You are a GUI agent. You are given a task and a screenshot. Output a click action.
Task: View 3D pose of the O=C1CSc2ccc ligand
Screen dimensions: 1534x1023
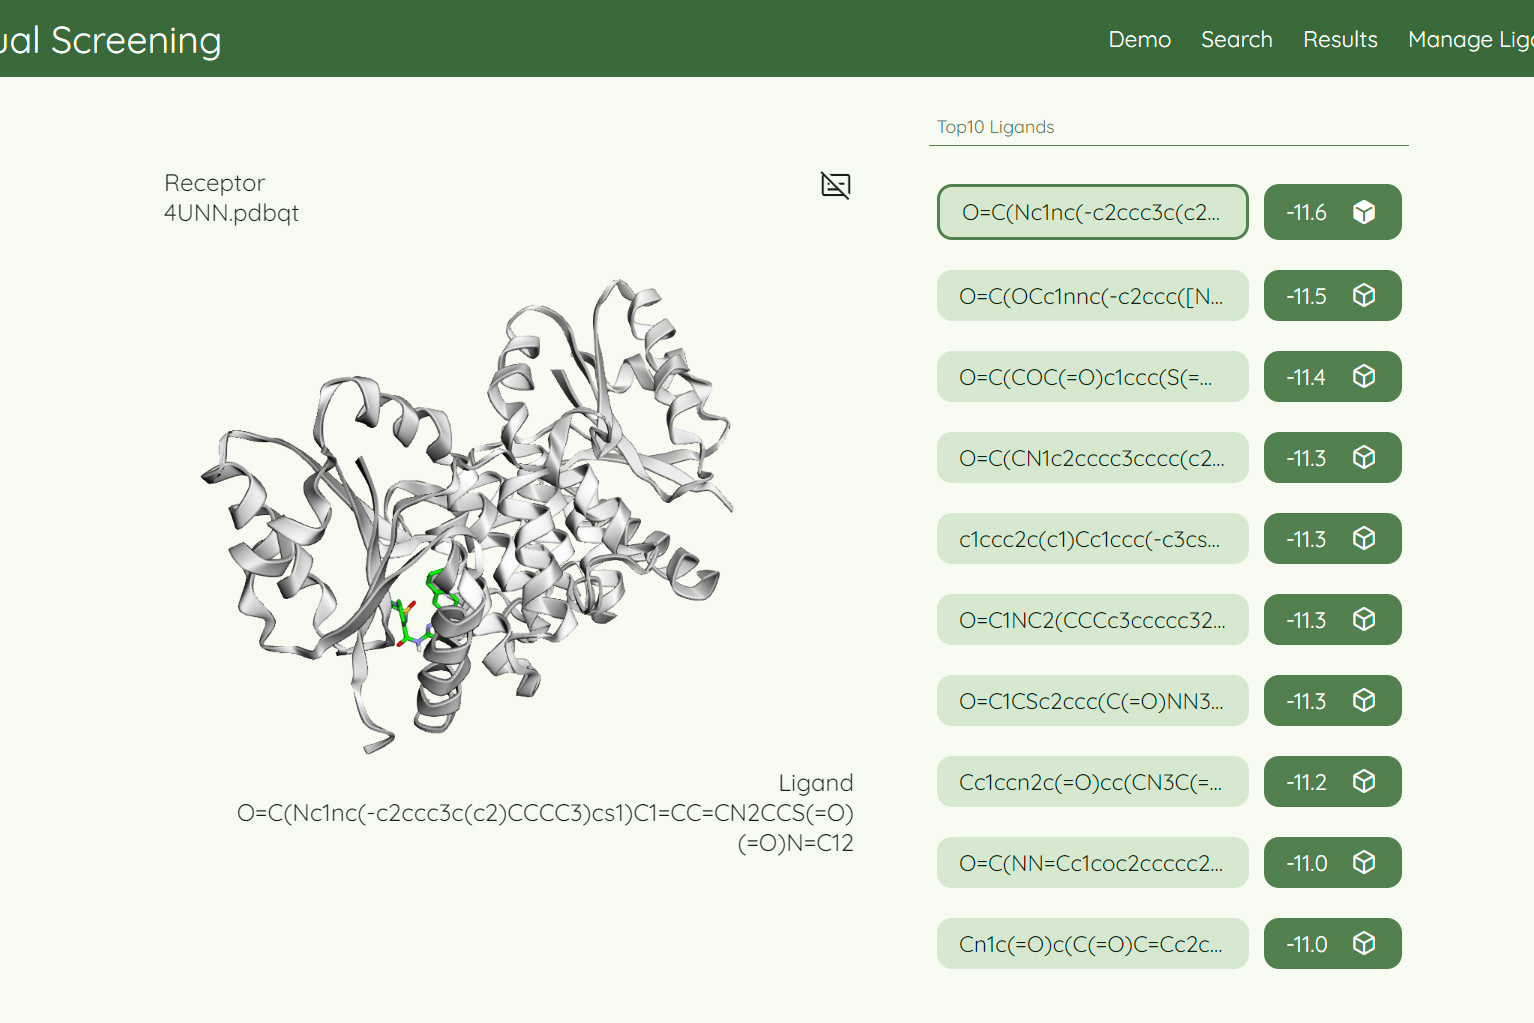point(1364,701)
